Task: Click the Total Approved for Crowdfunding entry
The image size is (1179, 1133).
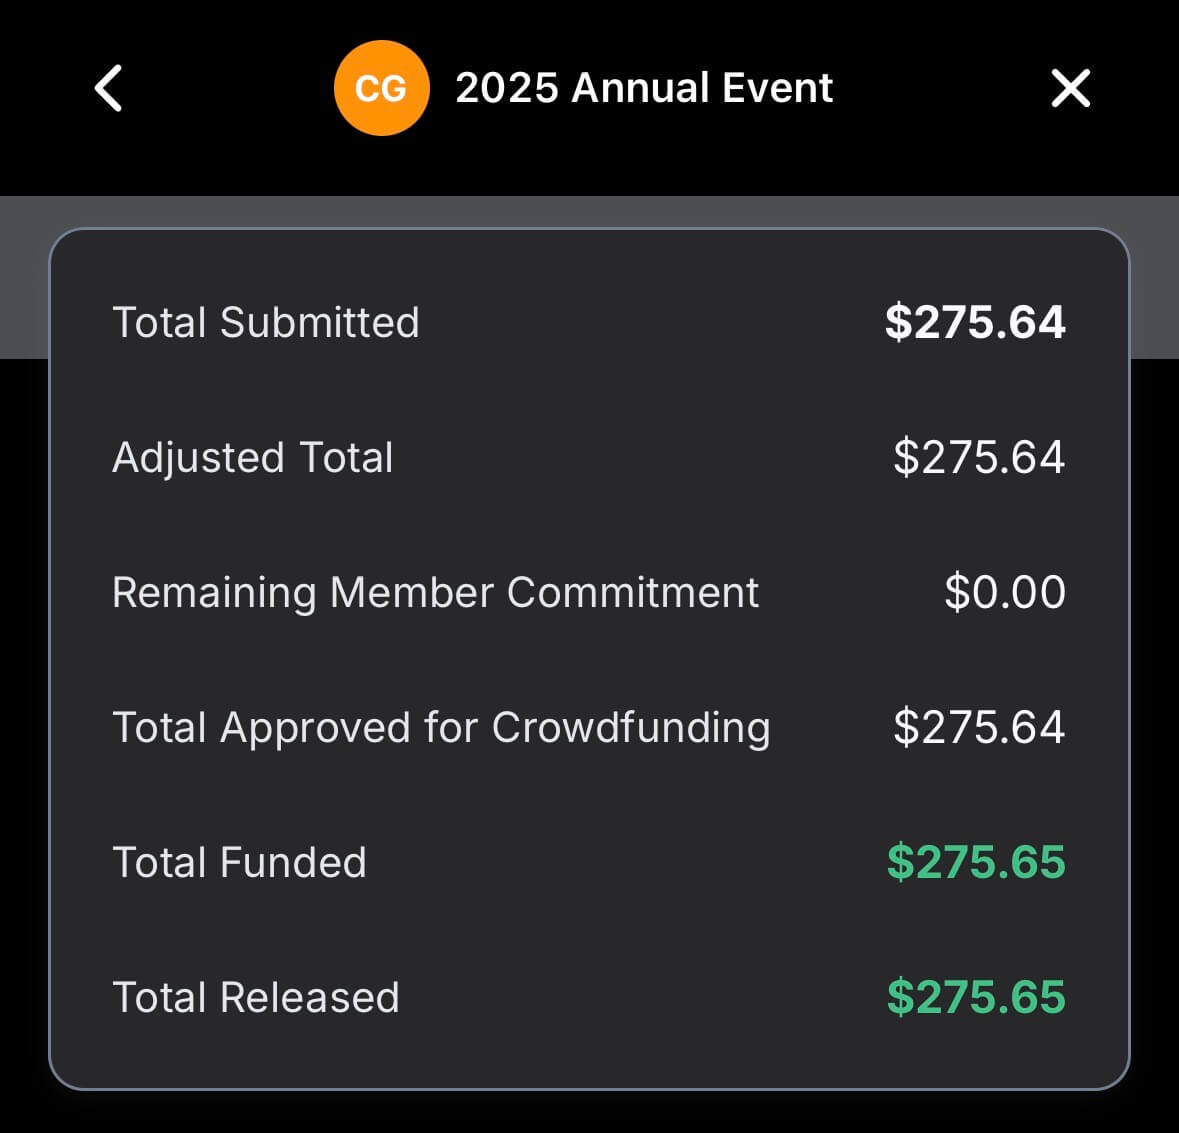Action: tap(590, 727)
